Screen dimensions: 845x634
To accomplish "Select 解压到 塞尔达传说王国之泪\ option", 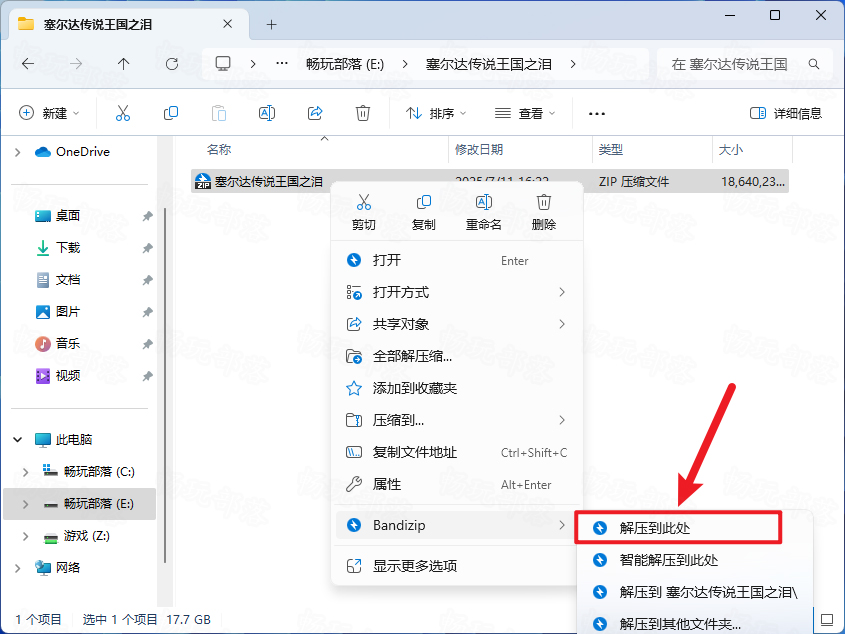I will point(694,592).
